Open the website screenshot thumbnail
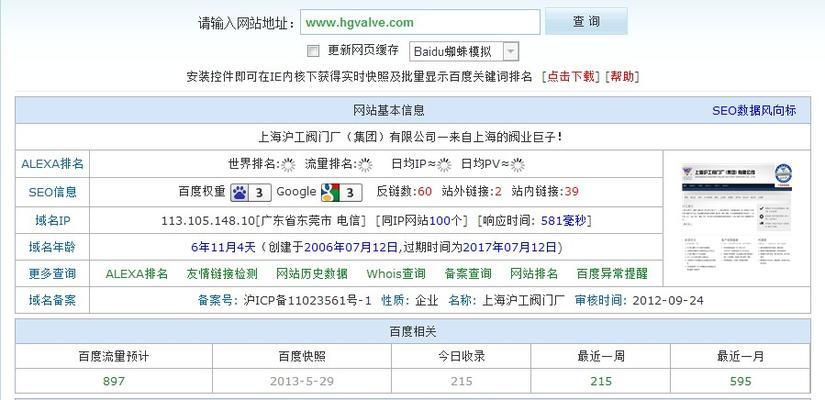Screen dimensions: 825x400 [737, 217]
